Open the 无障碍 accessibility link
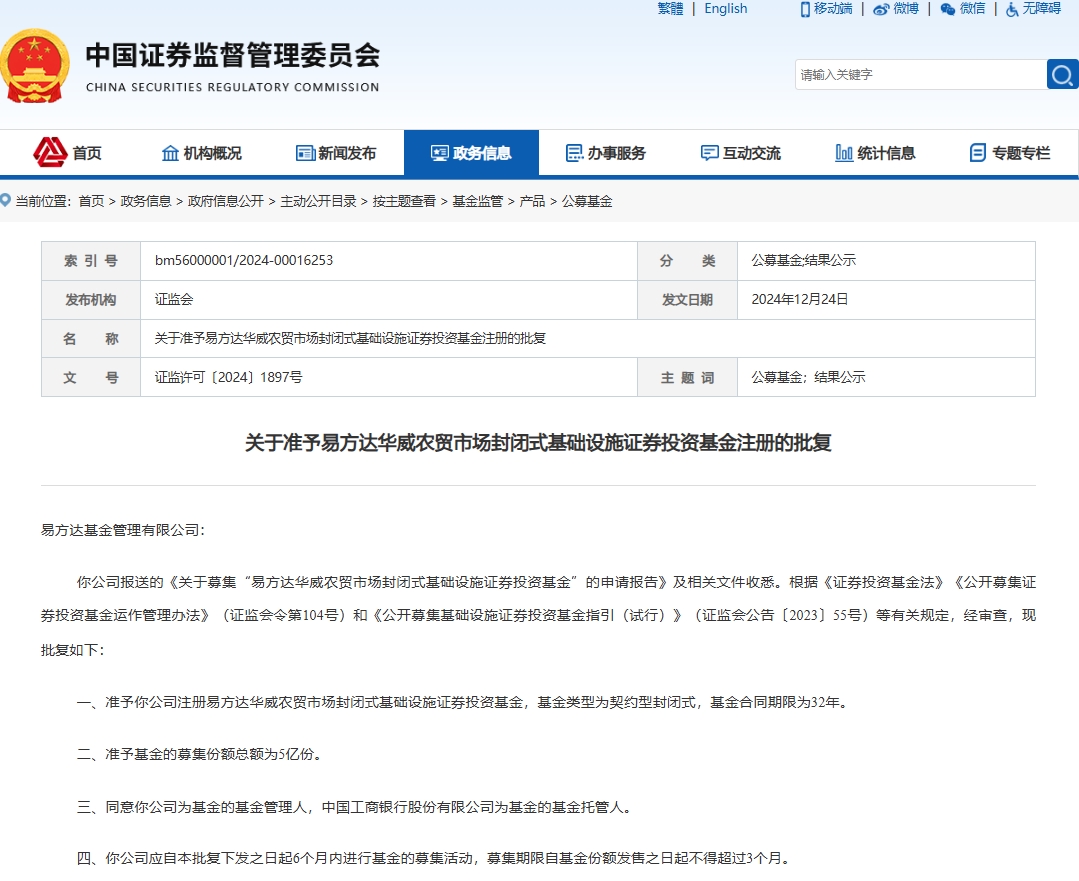 1041,9
